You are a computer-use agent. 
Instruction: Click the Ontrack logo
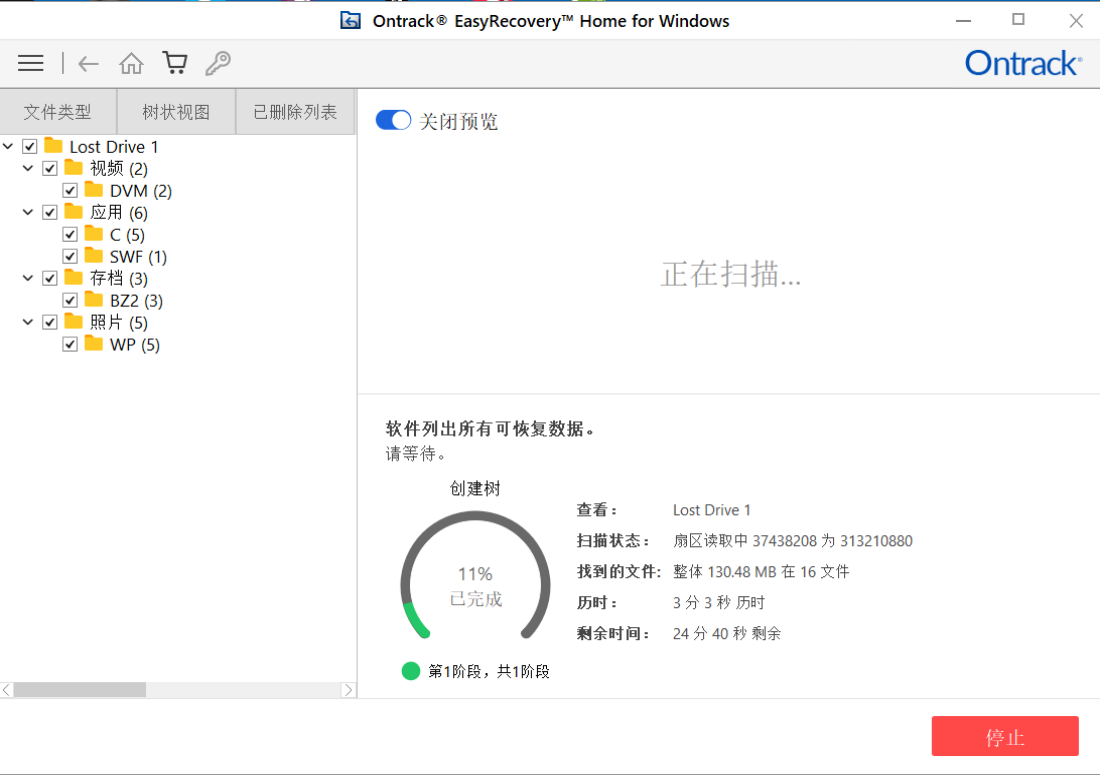[x=1024, y=63]
